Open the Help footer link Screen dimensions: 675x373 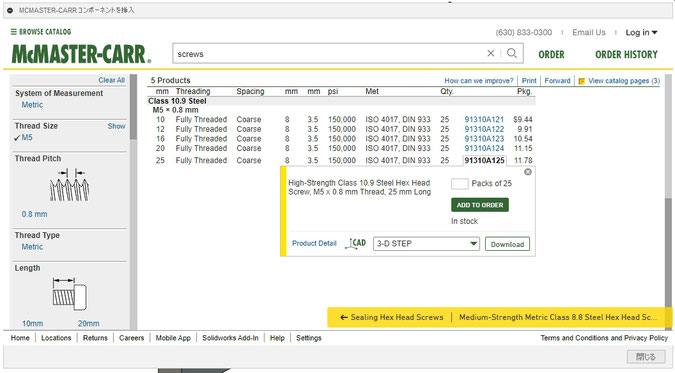(x=277, y=338)
